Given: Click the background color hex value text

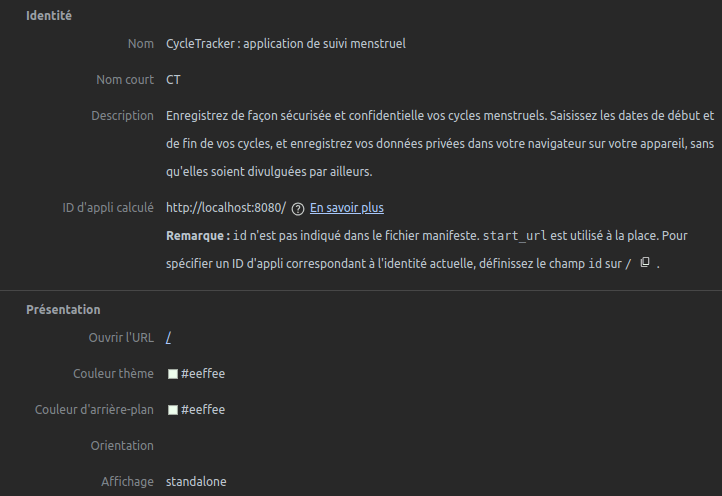Looking at the screenshot, I should point(203,410).
